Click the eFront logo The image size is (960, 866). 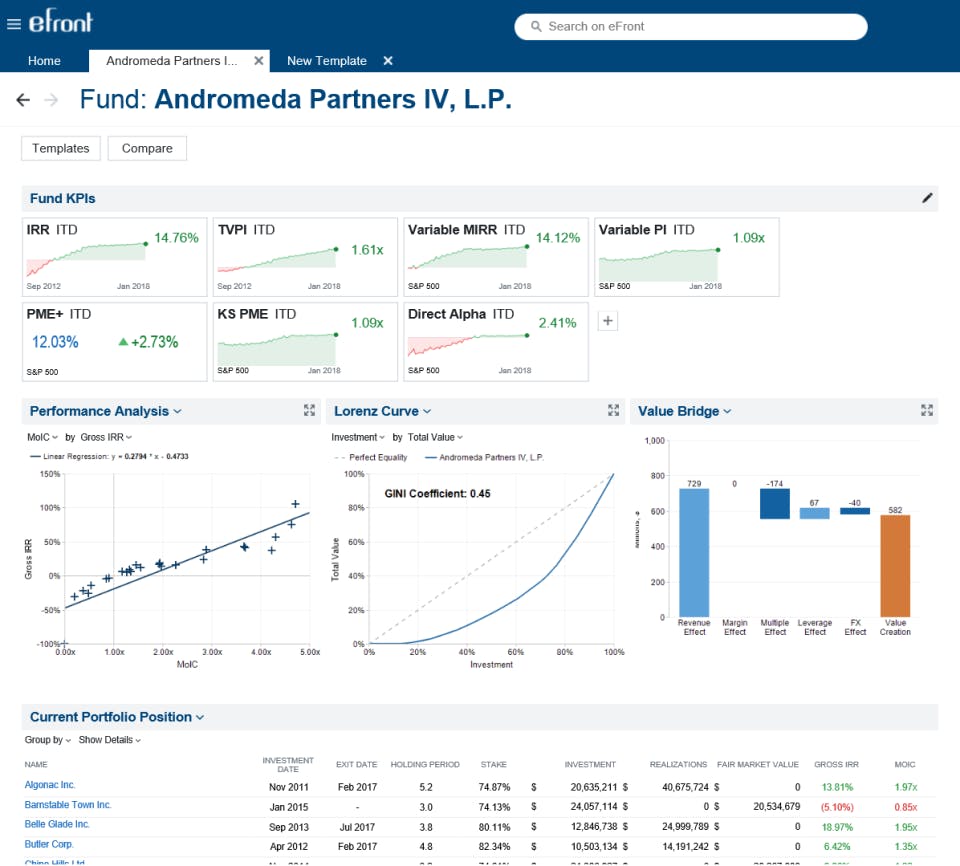(63, 20)
